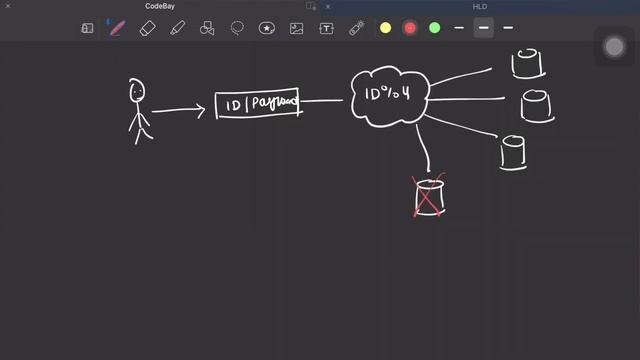This screenshot has width=640, height=360.
Task: Choose the red pen color
Action: coord(410,28)
